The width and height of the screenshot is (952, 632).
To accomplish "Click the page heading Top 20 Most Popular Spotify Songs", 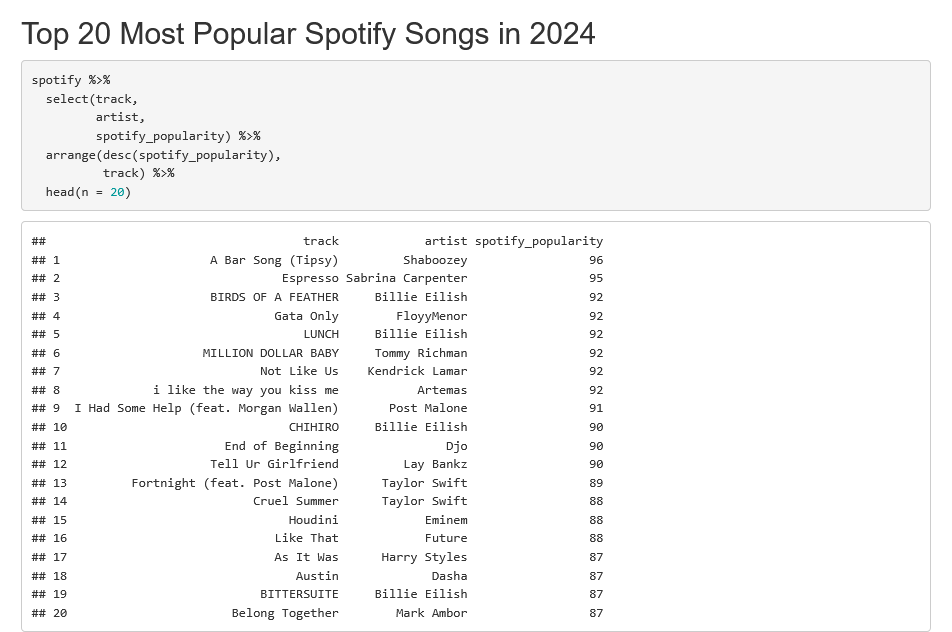I will (x=308, y=34).
